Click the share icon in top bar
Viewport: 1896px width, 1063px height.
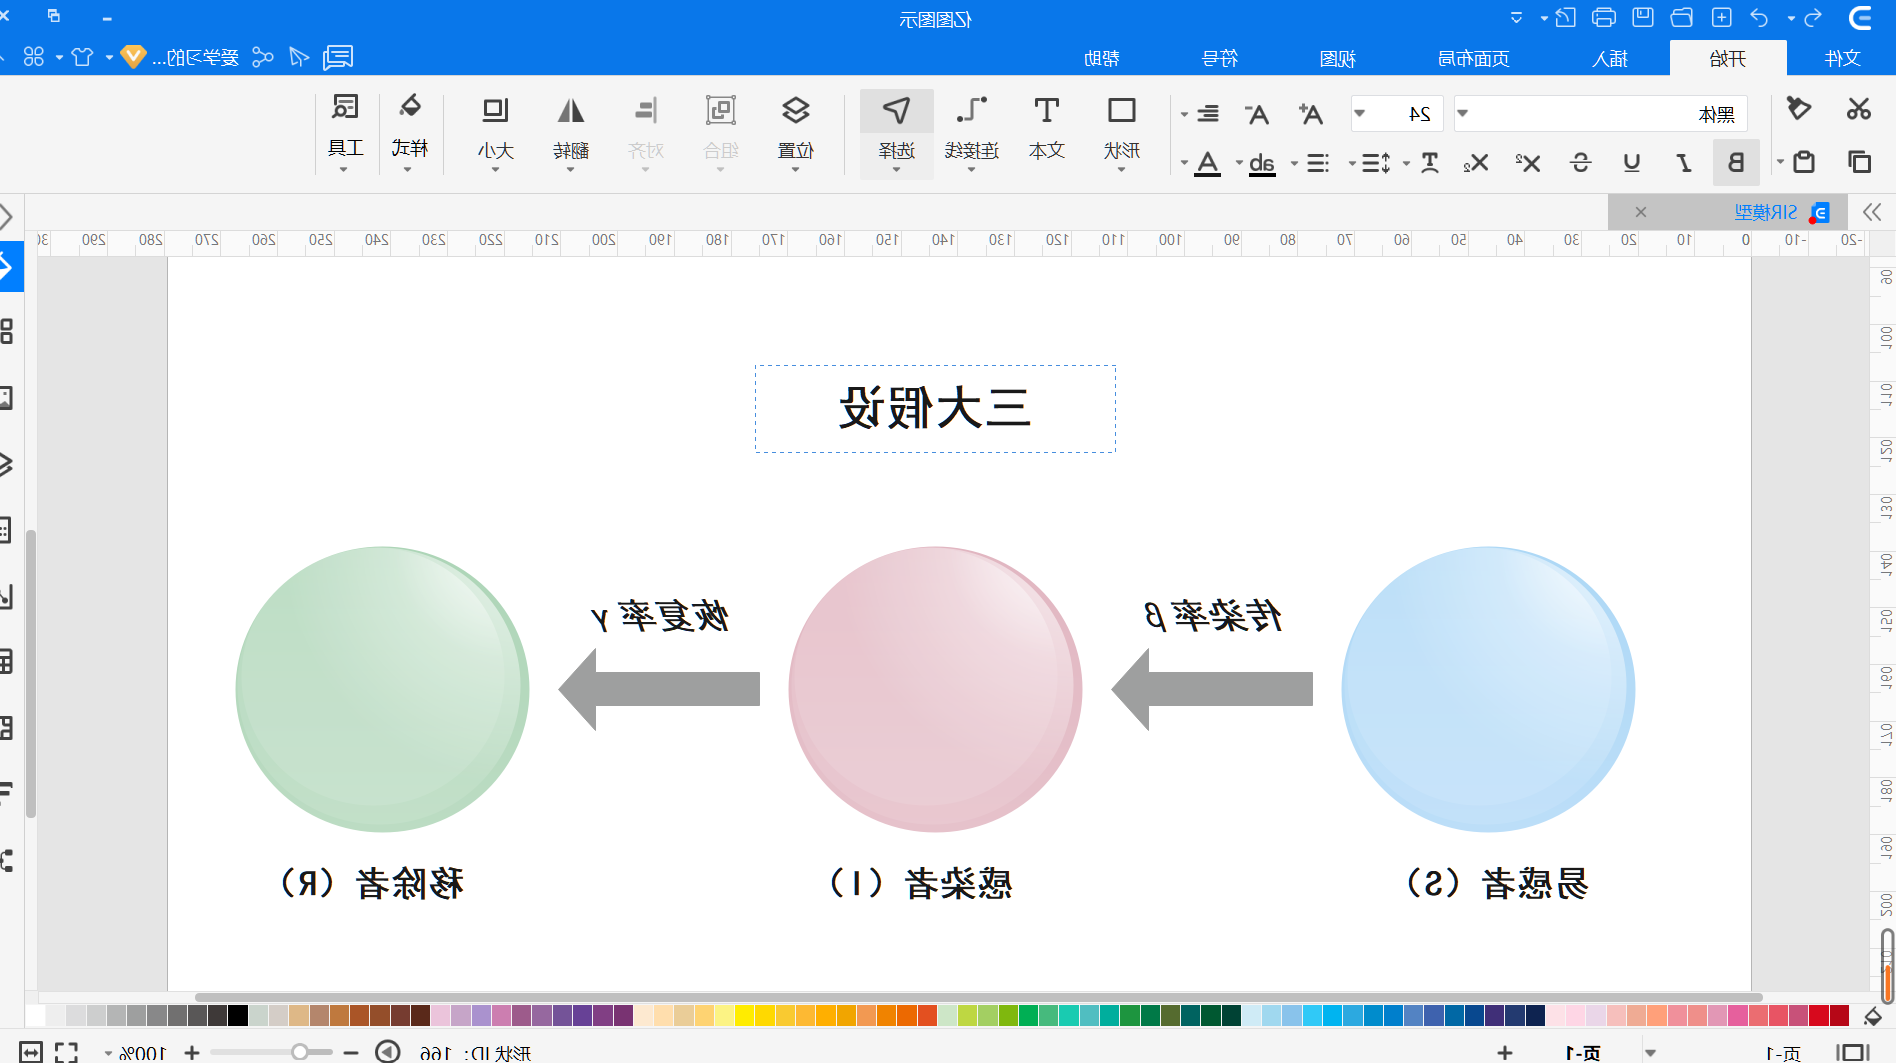(x=263, y=57)
